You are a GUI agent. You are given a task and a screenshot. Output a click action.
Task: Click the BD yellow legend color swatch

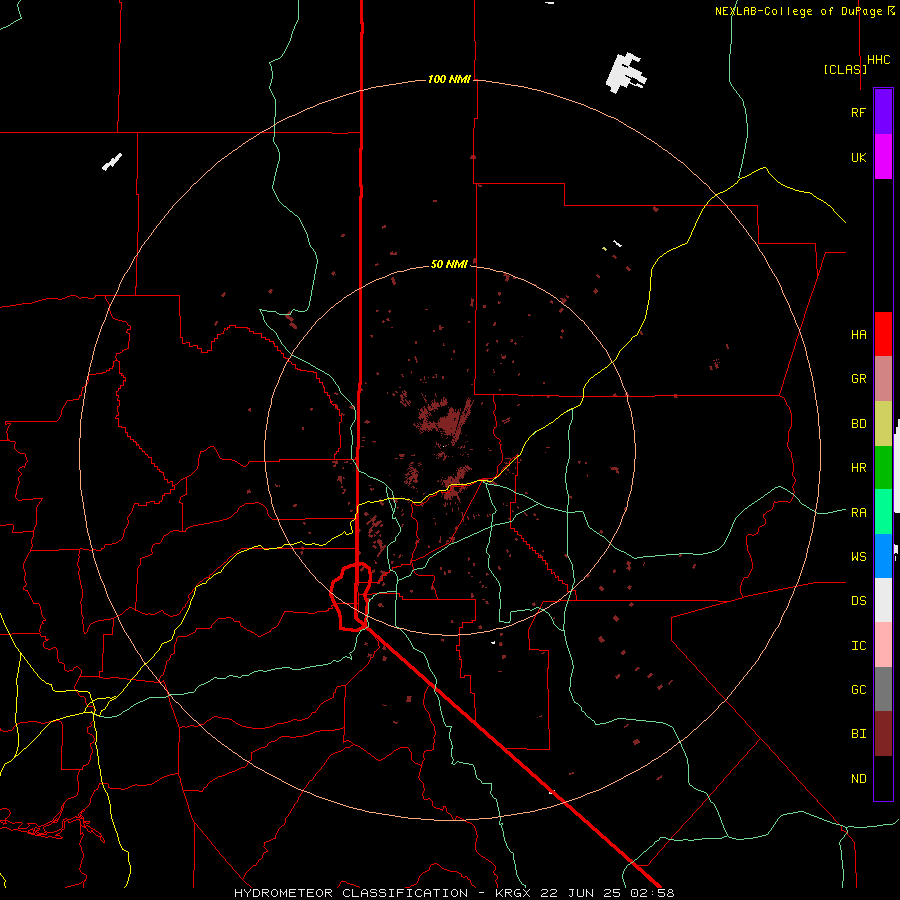click(883, 423)
